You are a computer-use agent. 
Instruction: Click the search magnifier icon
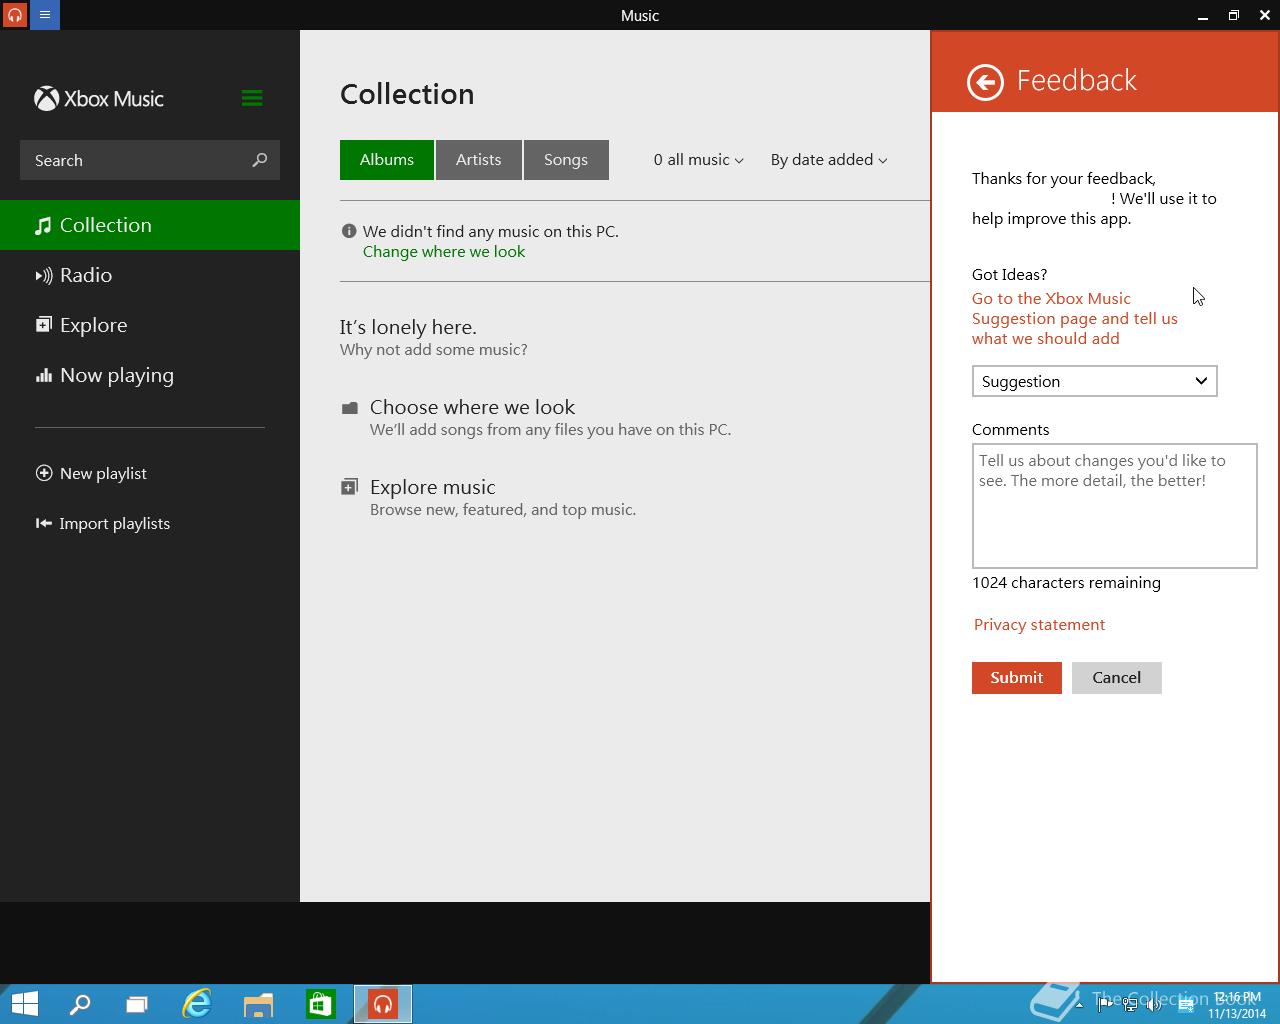260,160
